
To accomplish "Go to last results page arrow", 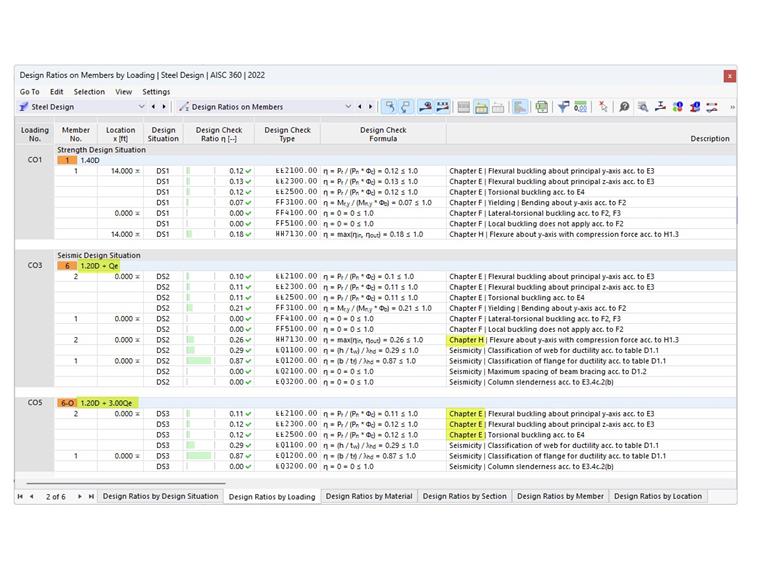I will click(x=91, y=496).
